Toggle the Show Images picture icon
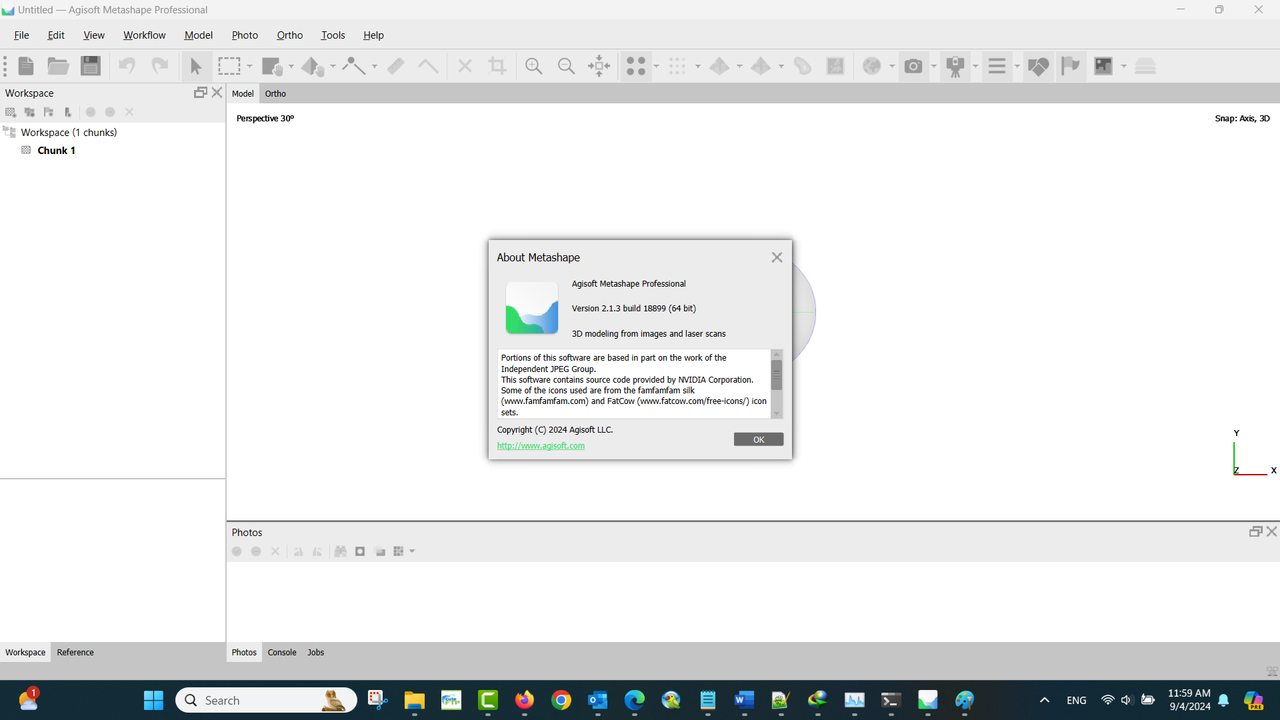 [x=1104, y=66]
